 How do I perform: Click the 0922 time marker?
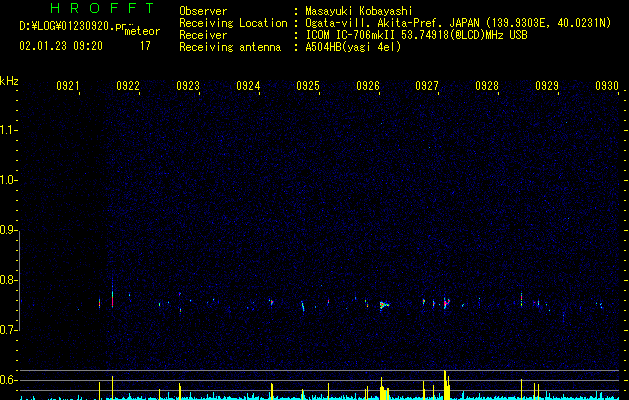(x=128, y=86)
